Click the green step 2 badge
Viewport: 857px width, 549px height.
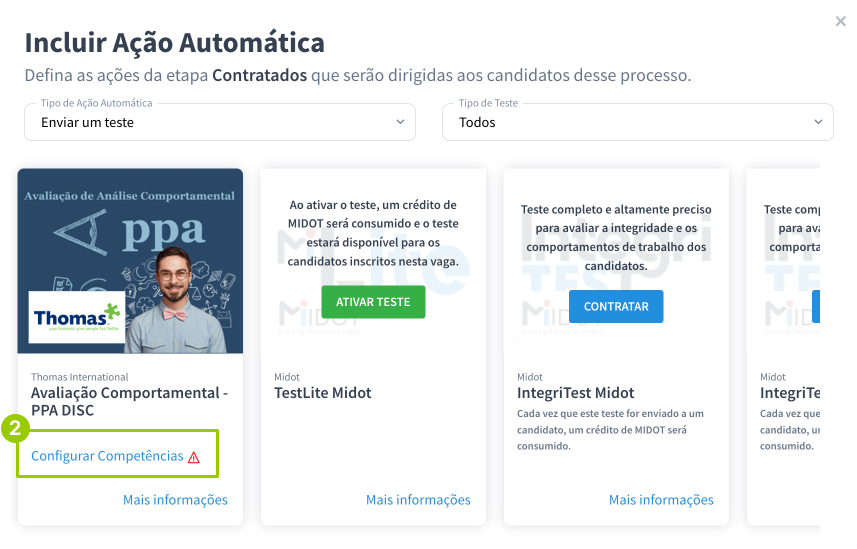15,429
